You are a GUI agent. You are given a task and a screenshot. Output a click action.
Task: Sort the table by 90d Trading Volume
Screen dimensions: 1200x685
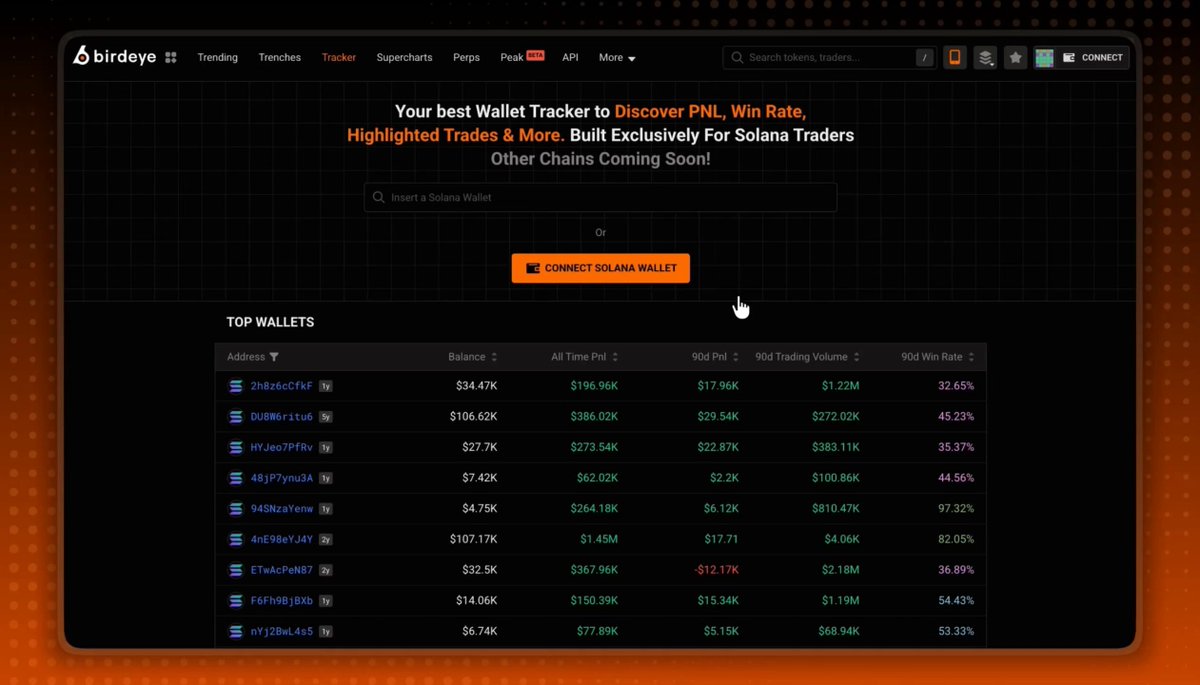[x=807, y=357]
